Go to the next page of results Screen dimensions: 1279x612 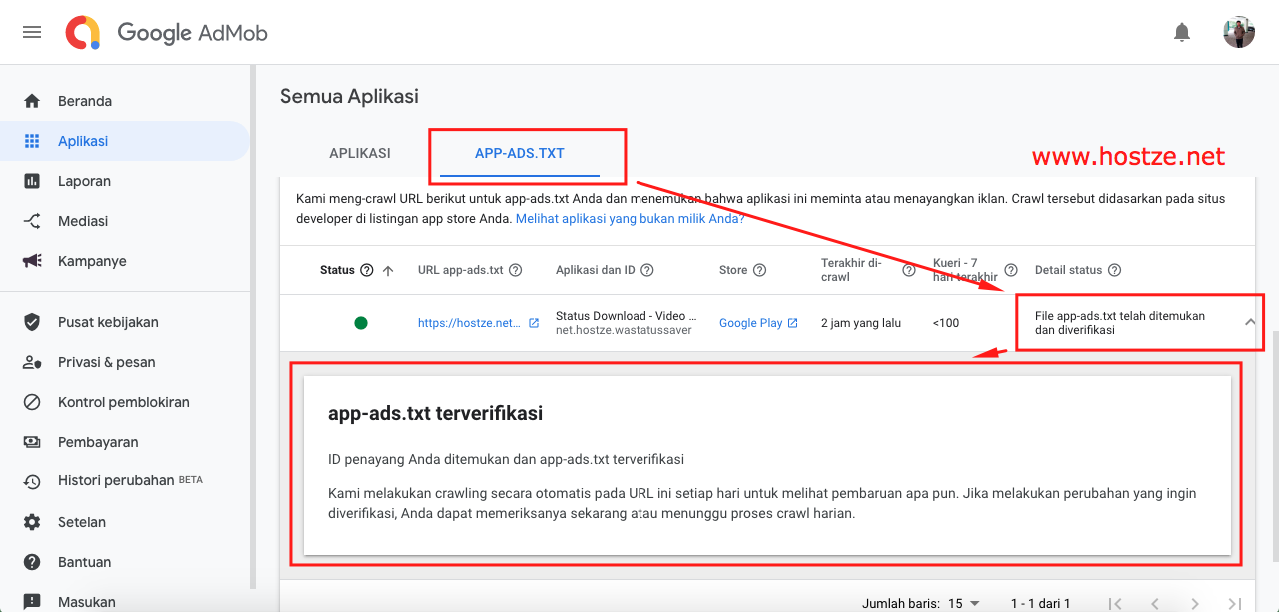tap(1195, 603)
